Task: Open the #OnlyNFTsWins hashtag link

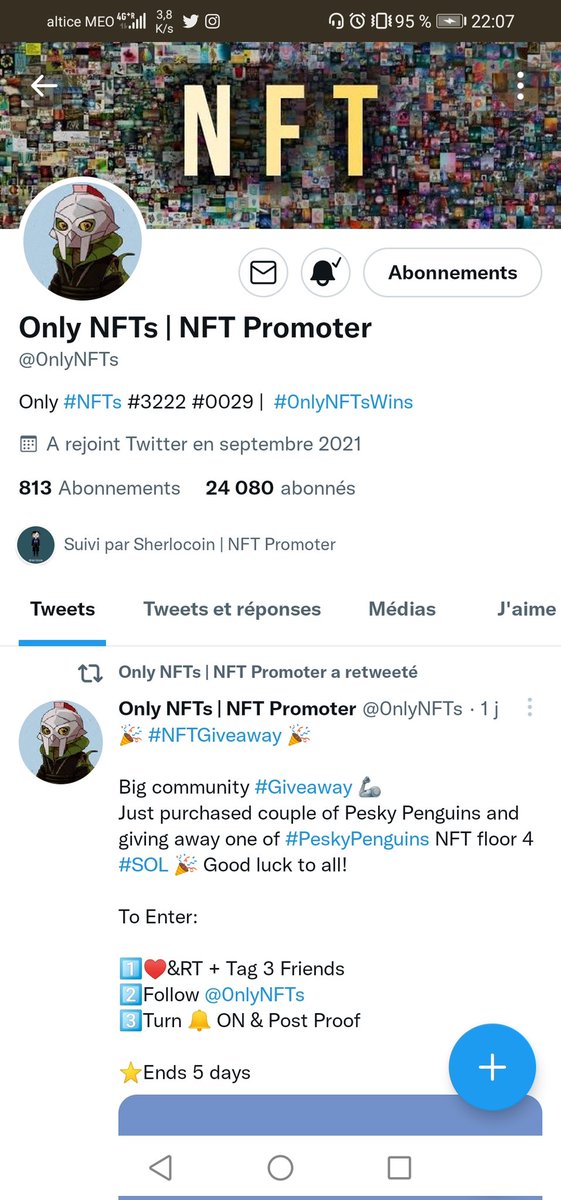Action: click(x=343, y=402)
